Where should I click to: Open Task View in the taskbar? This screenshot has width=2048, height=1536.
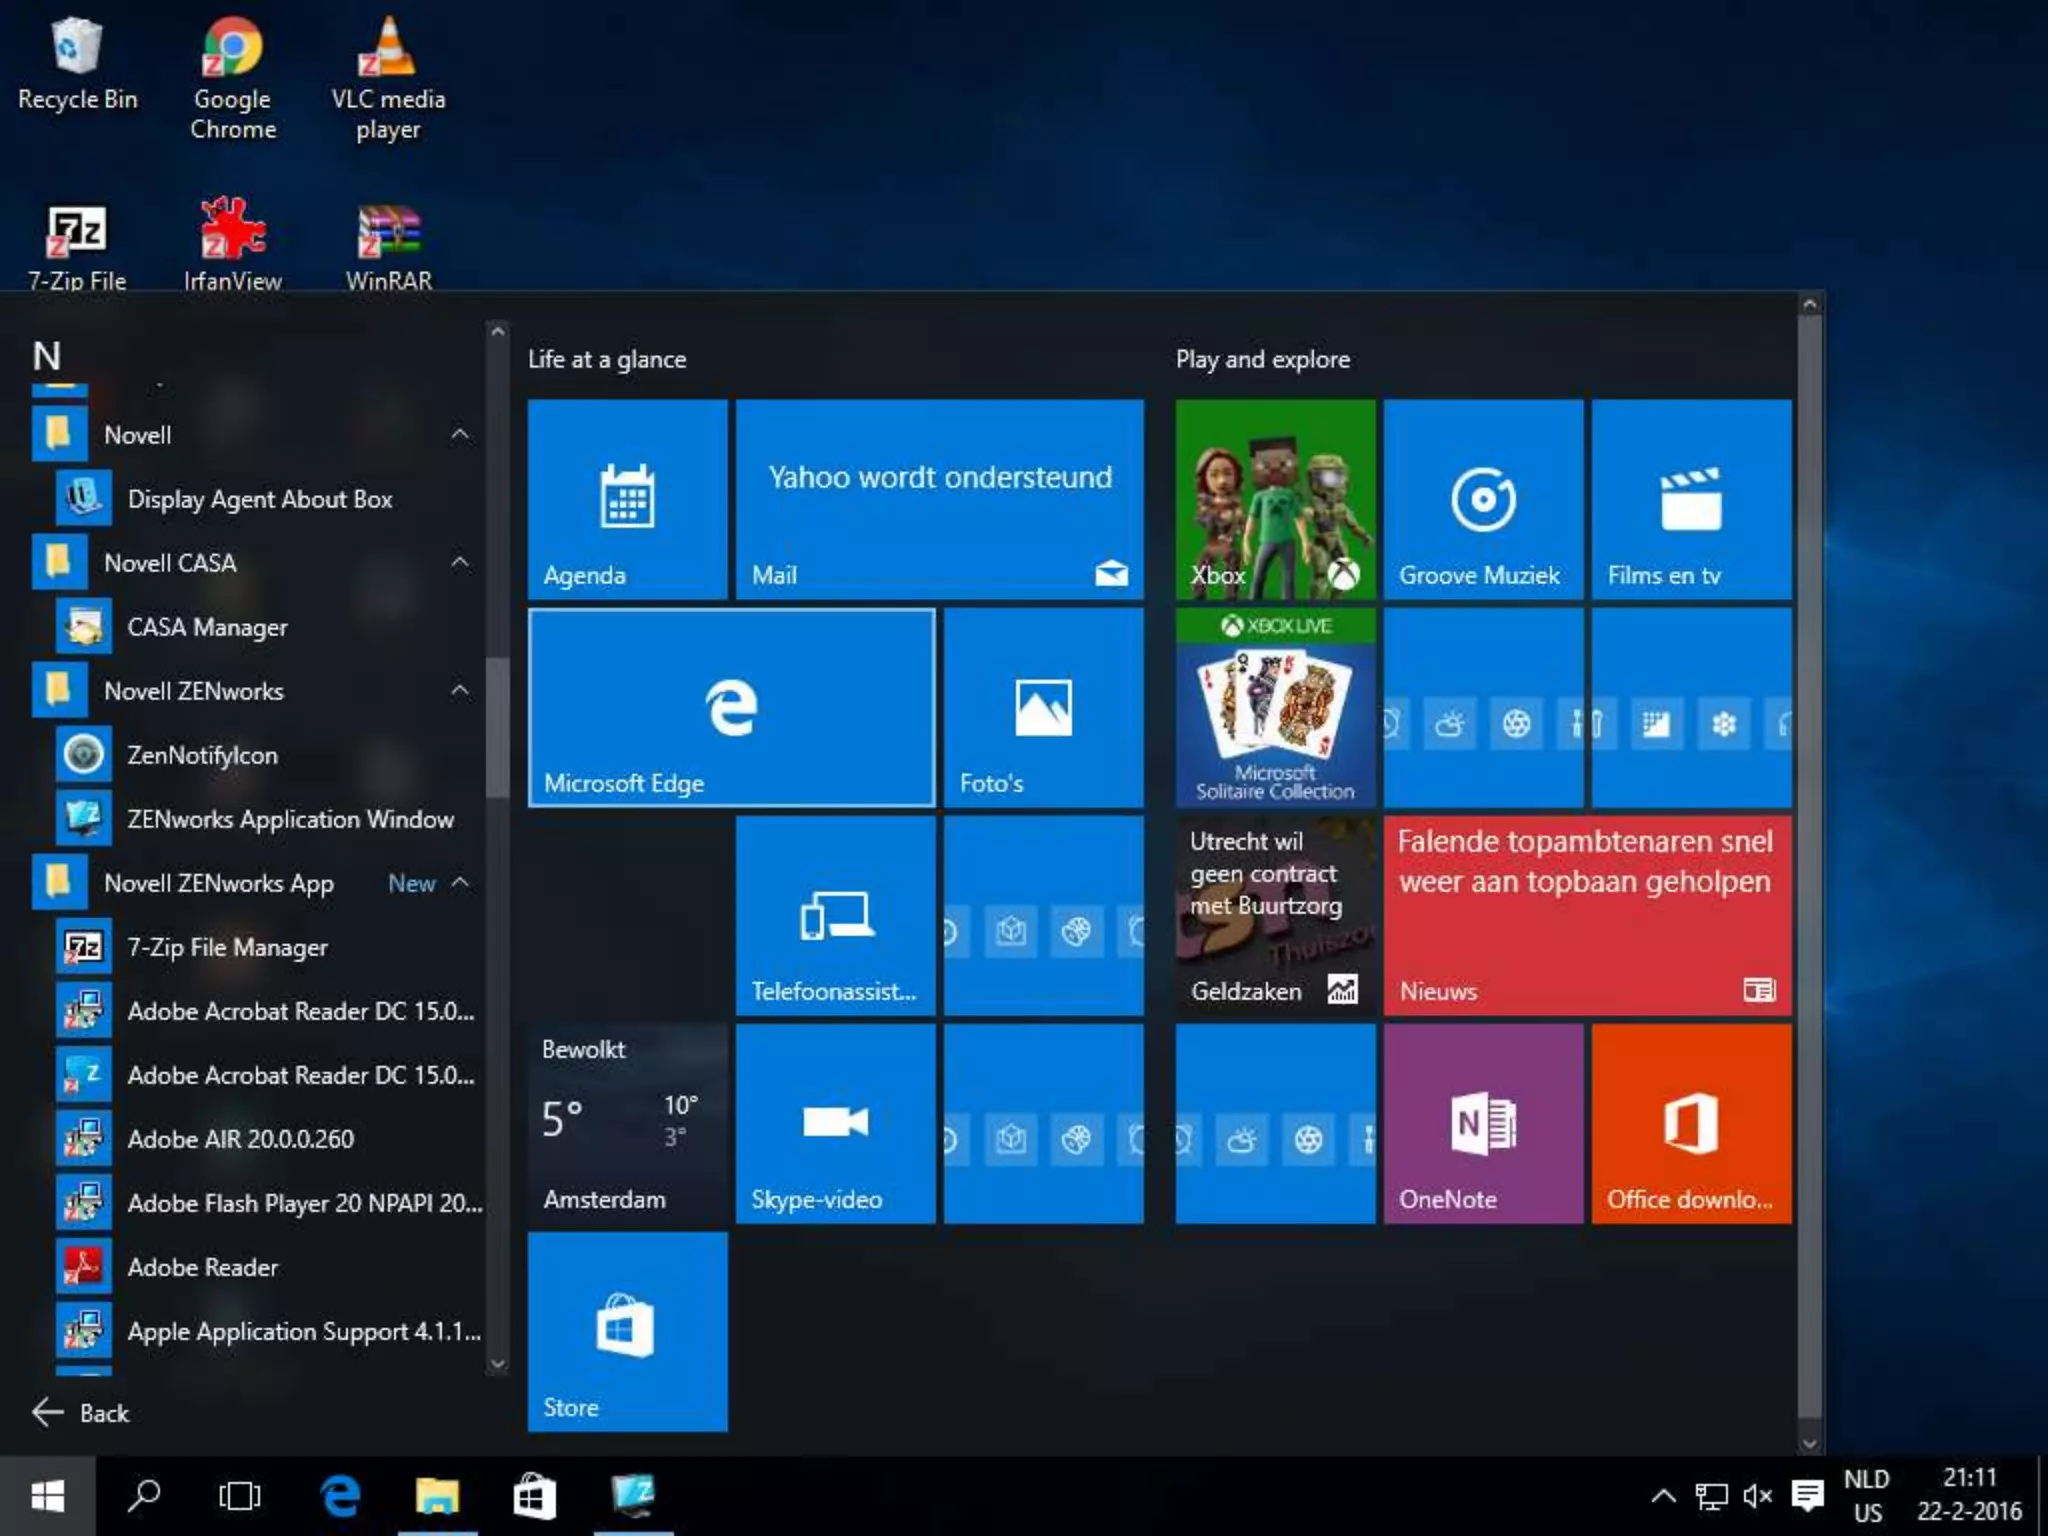tap(240, 1496)
